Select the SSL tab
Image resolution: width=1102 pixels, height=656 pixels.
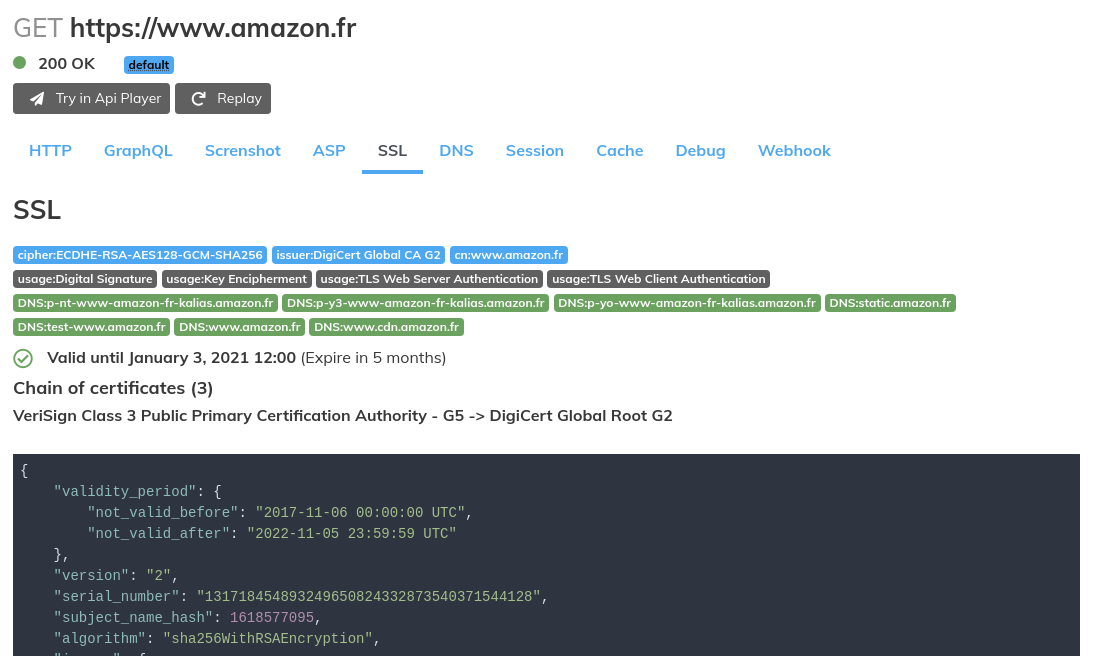pos(392,150)
